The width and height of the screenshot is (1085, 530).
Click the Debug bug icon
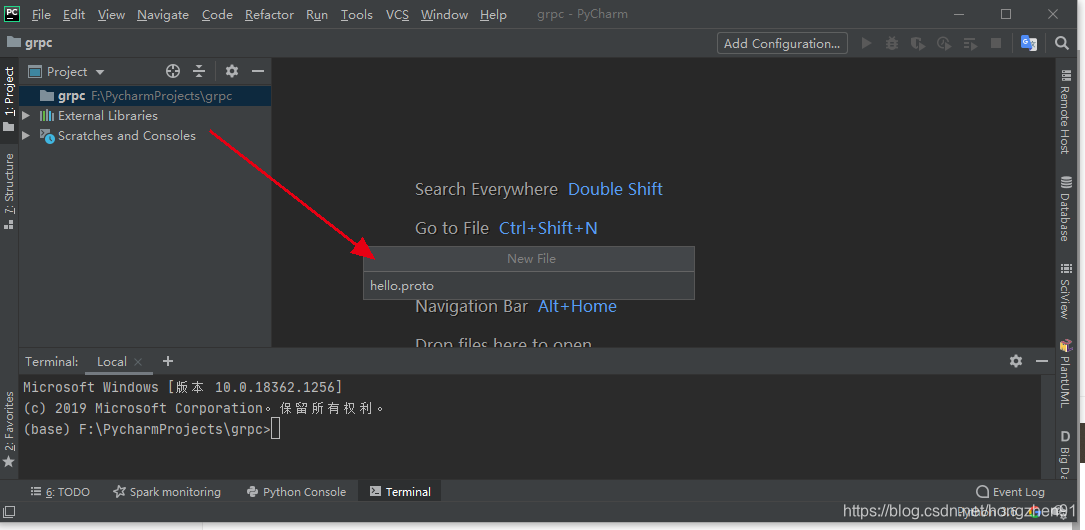tap(892, 43)
